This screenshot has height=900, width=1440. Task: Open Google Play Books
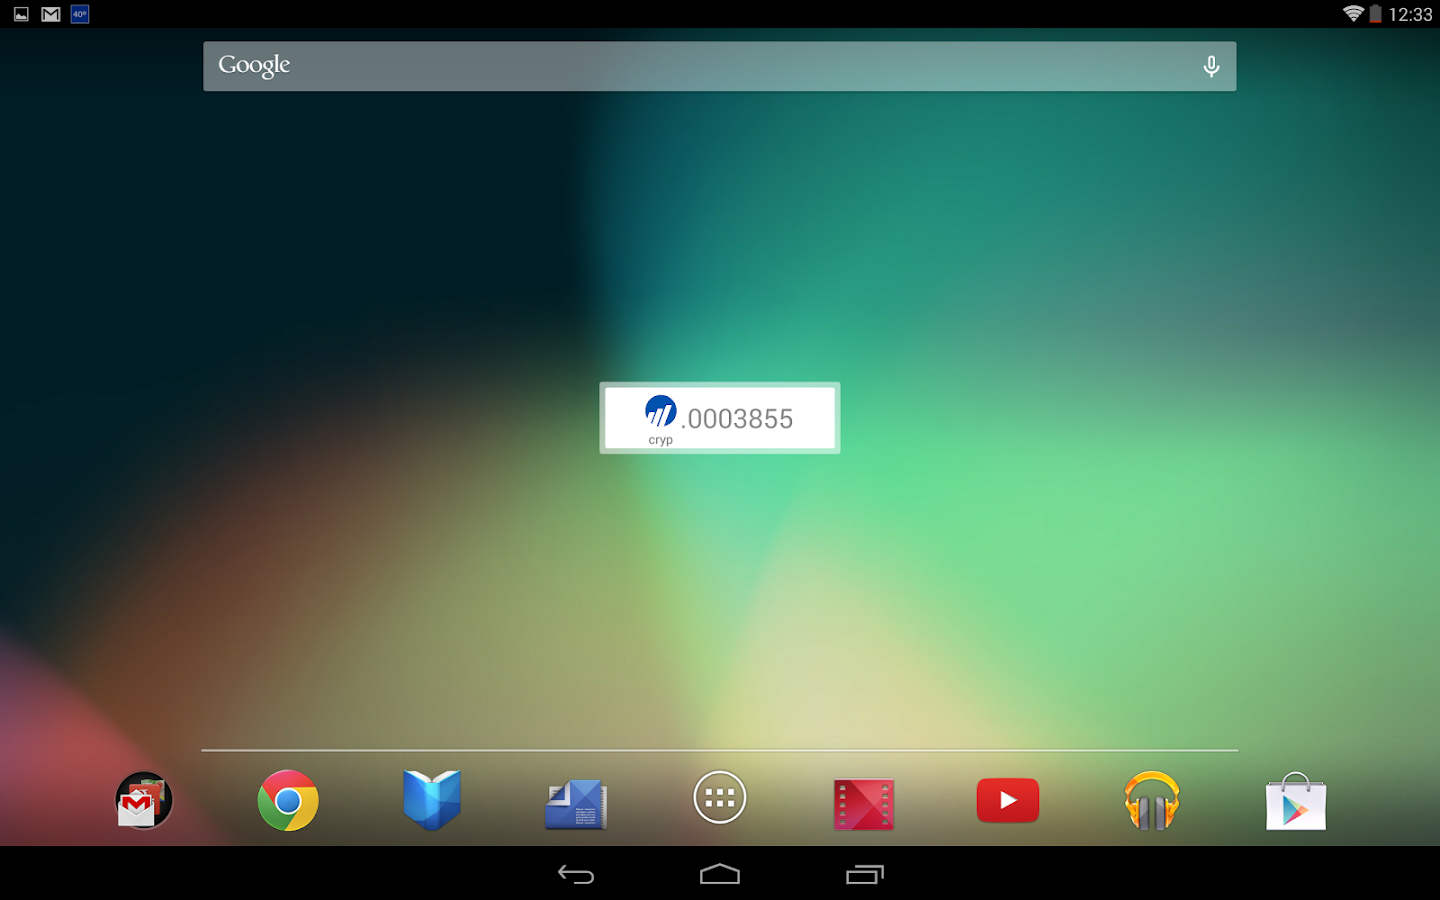[x=432, y=800]
